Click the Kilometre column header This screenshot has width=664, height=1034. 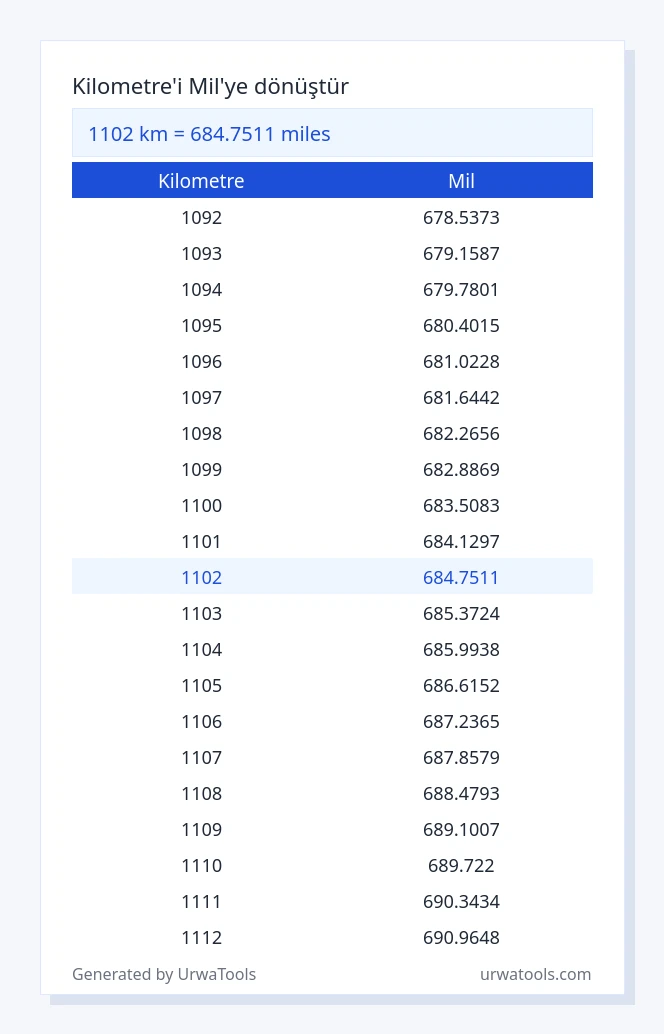coord(201,181)
